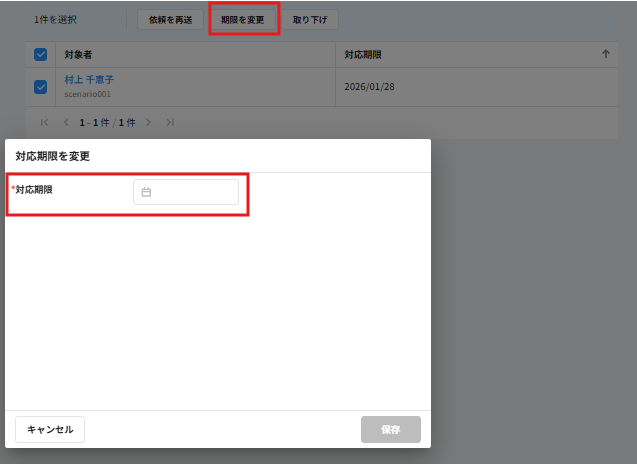Click the 取り下げ button
The image size is (637, 464).
pos(310,20)
